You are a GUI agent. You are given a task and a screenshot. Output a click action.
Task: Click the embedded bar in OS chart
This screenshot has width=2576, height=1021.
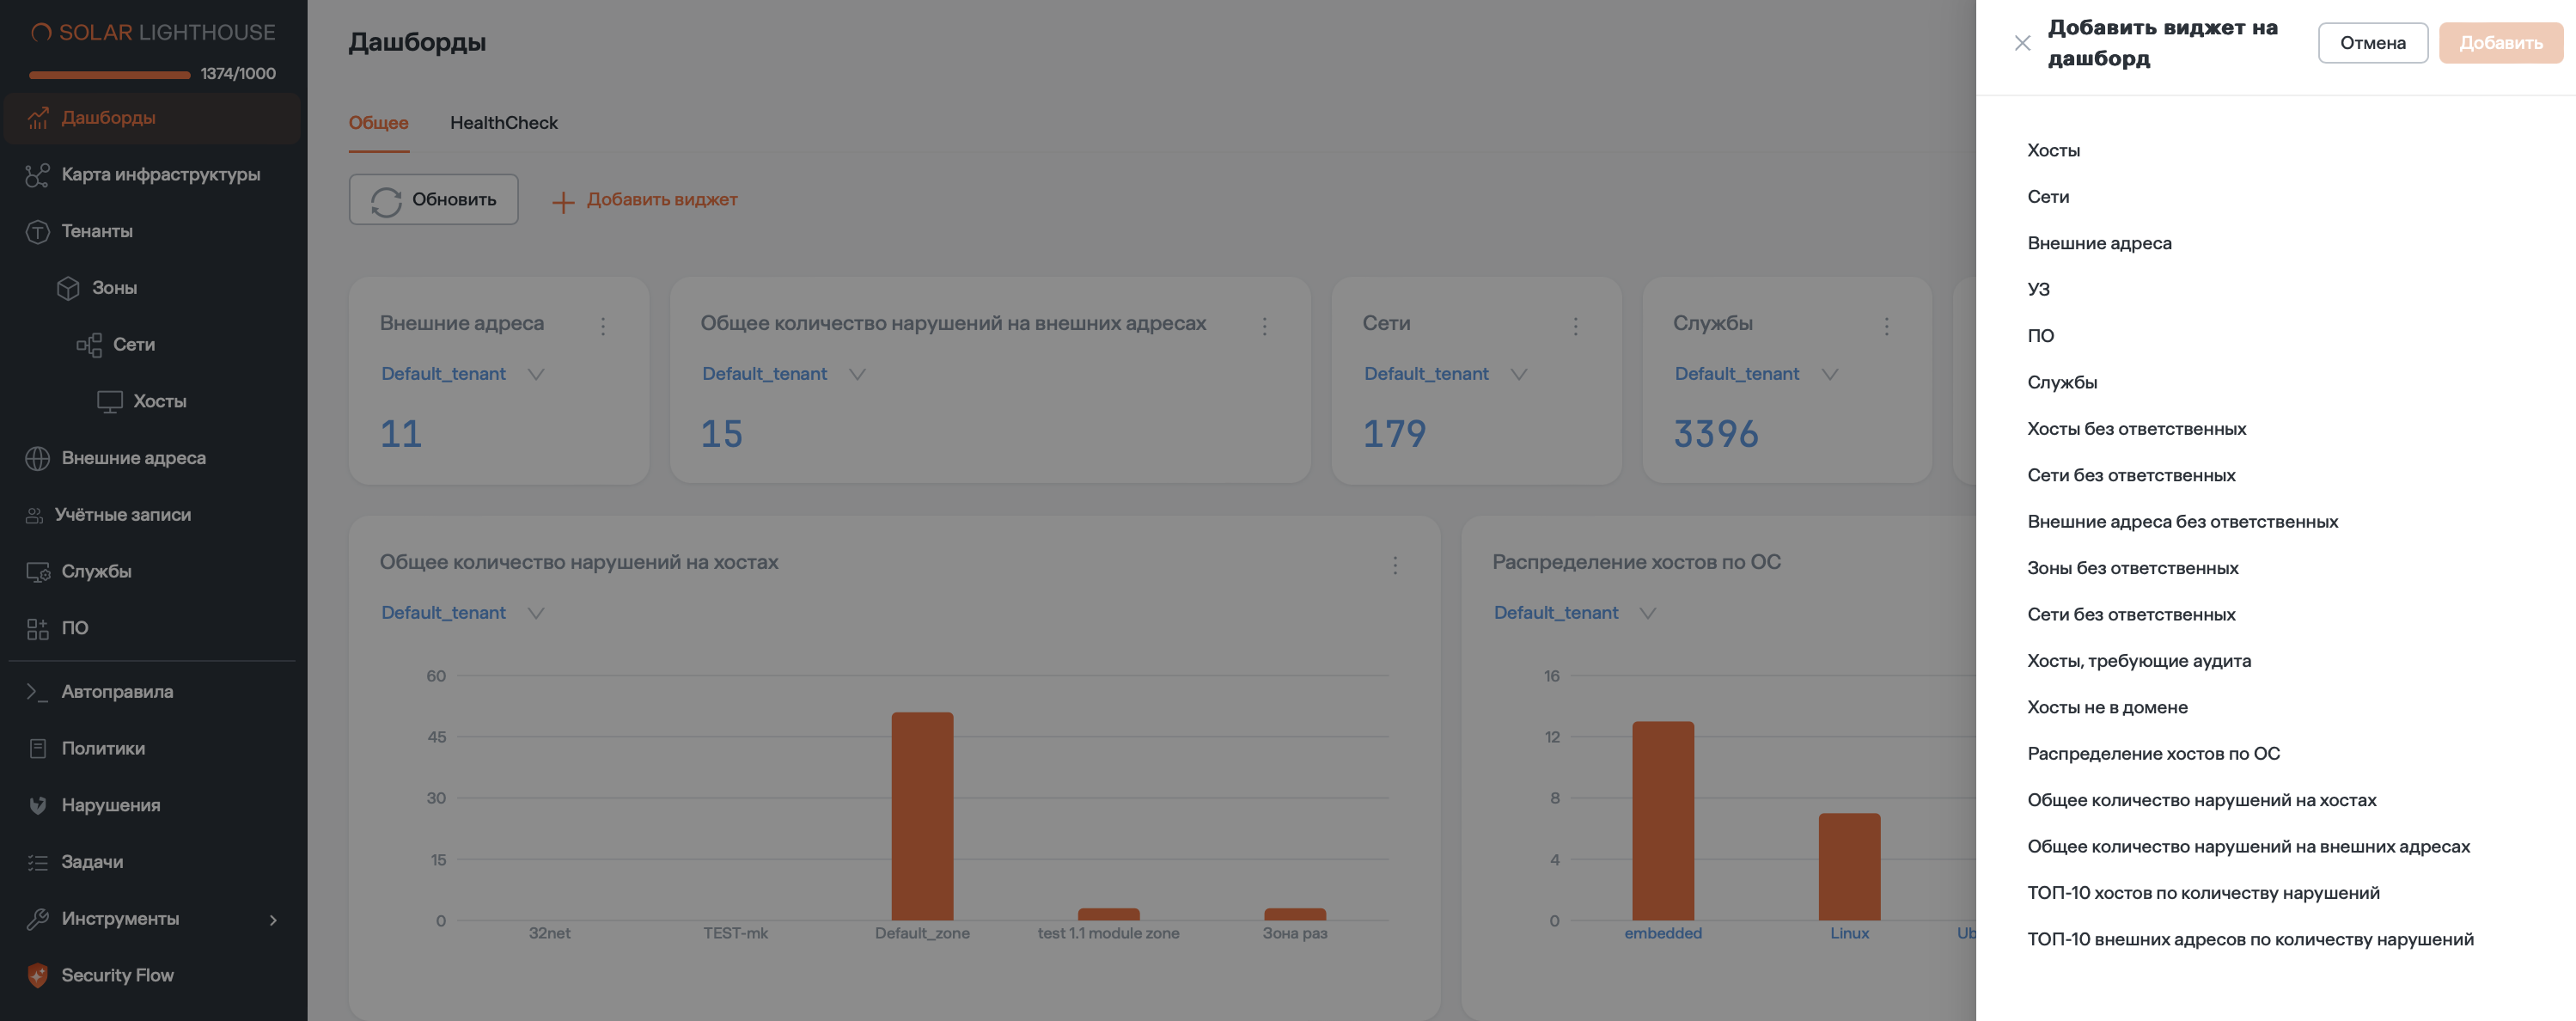point(1663,820)
